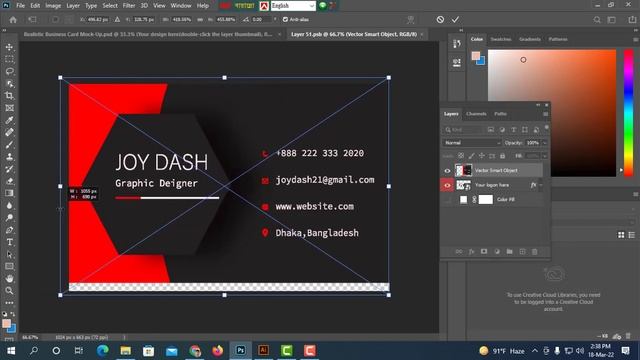Select the Brush tool
This screenshot has height=360, width=640.
click(x=9, y=144)
